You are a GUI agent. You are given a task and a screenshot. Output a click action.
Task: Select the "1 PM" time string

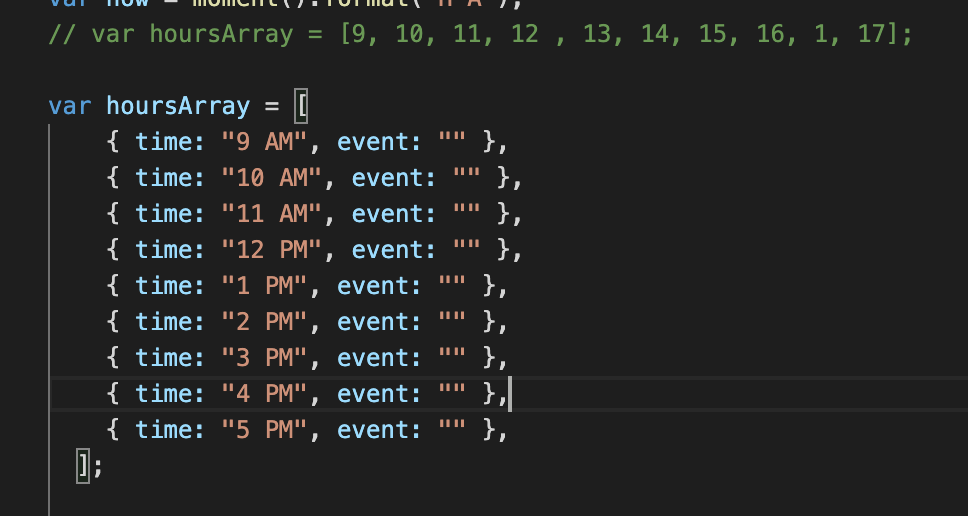[264, 286]
